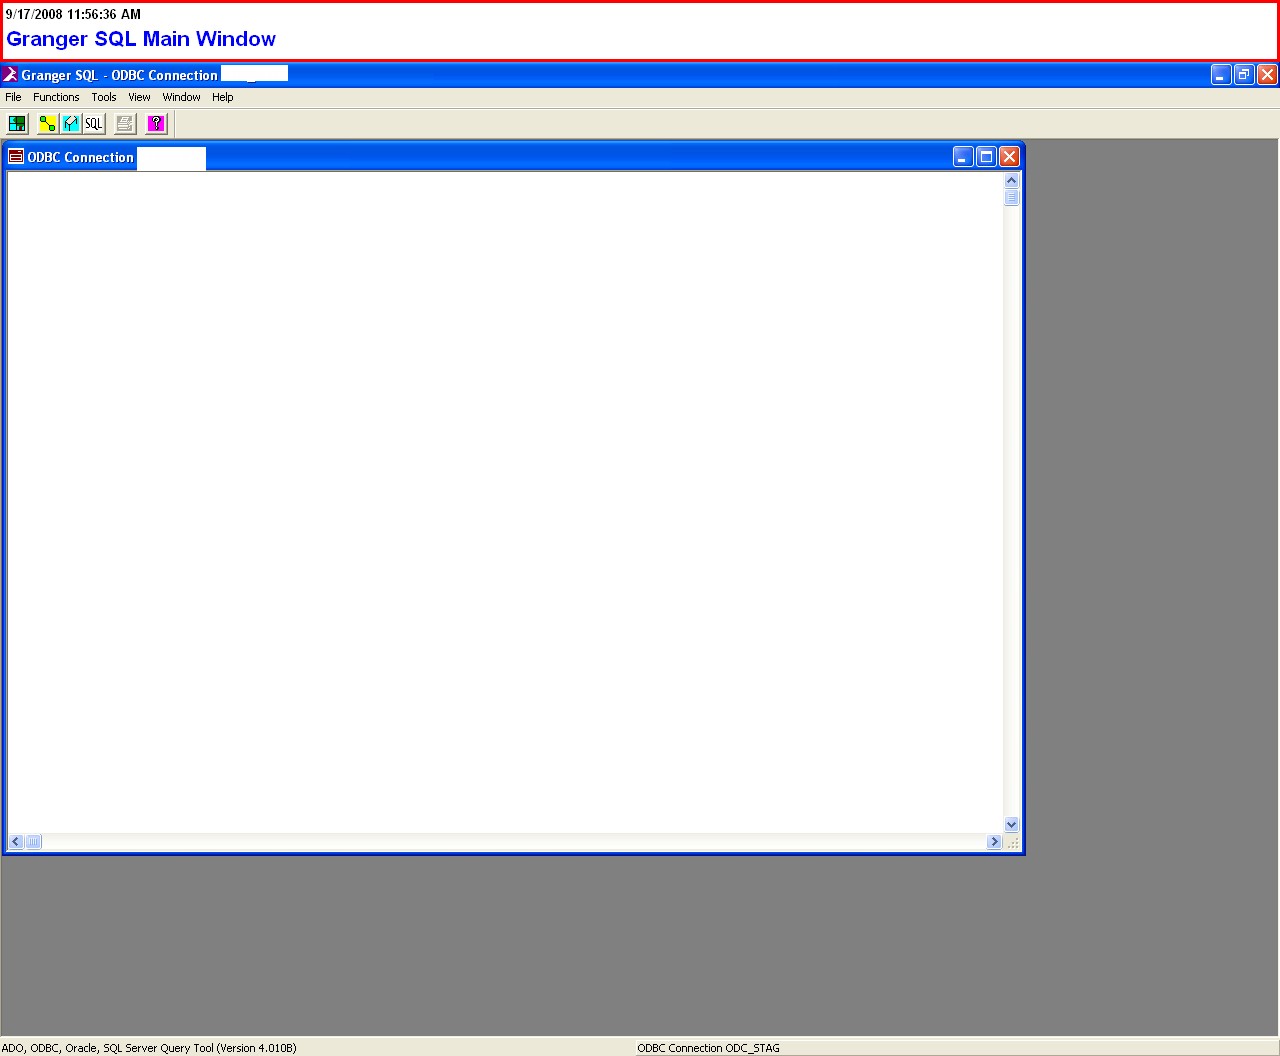Open the File menu
1280x1056 pixels.
click(13, 97)
